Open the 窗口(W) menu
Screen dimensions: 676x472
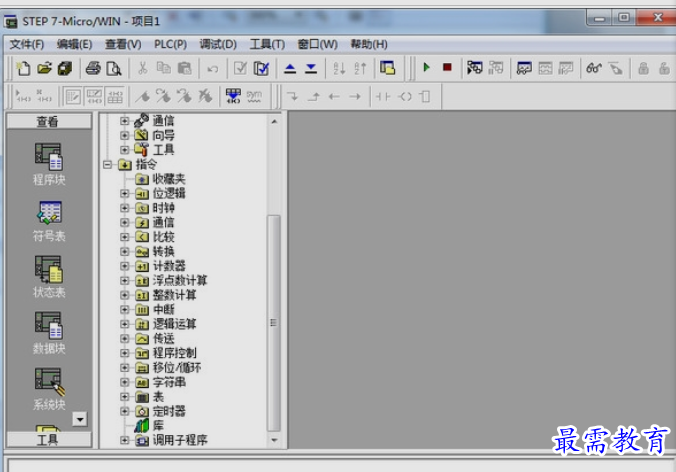click(x=318, y=44)
